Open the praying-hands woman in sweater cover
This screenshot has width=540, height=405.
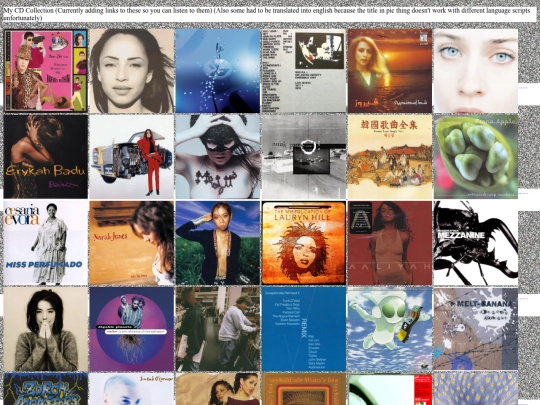45,329
